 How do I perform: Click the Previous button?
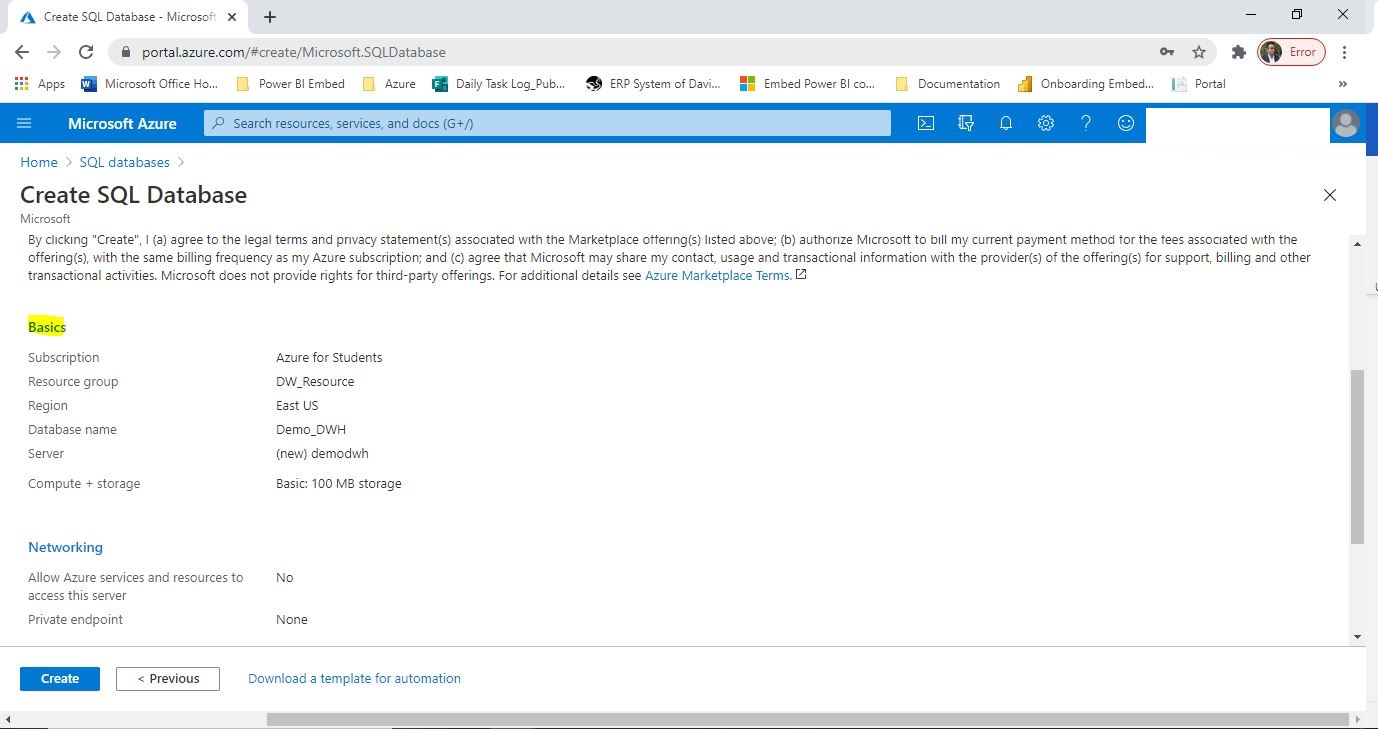pyautogui.click(x=168, y=678)
